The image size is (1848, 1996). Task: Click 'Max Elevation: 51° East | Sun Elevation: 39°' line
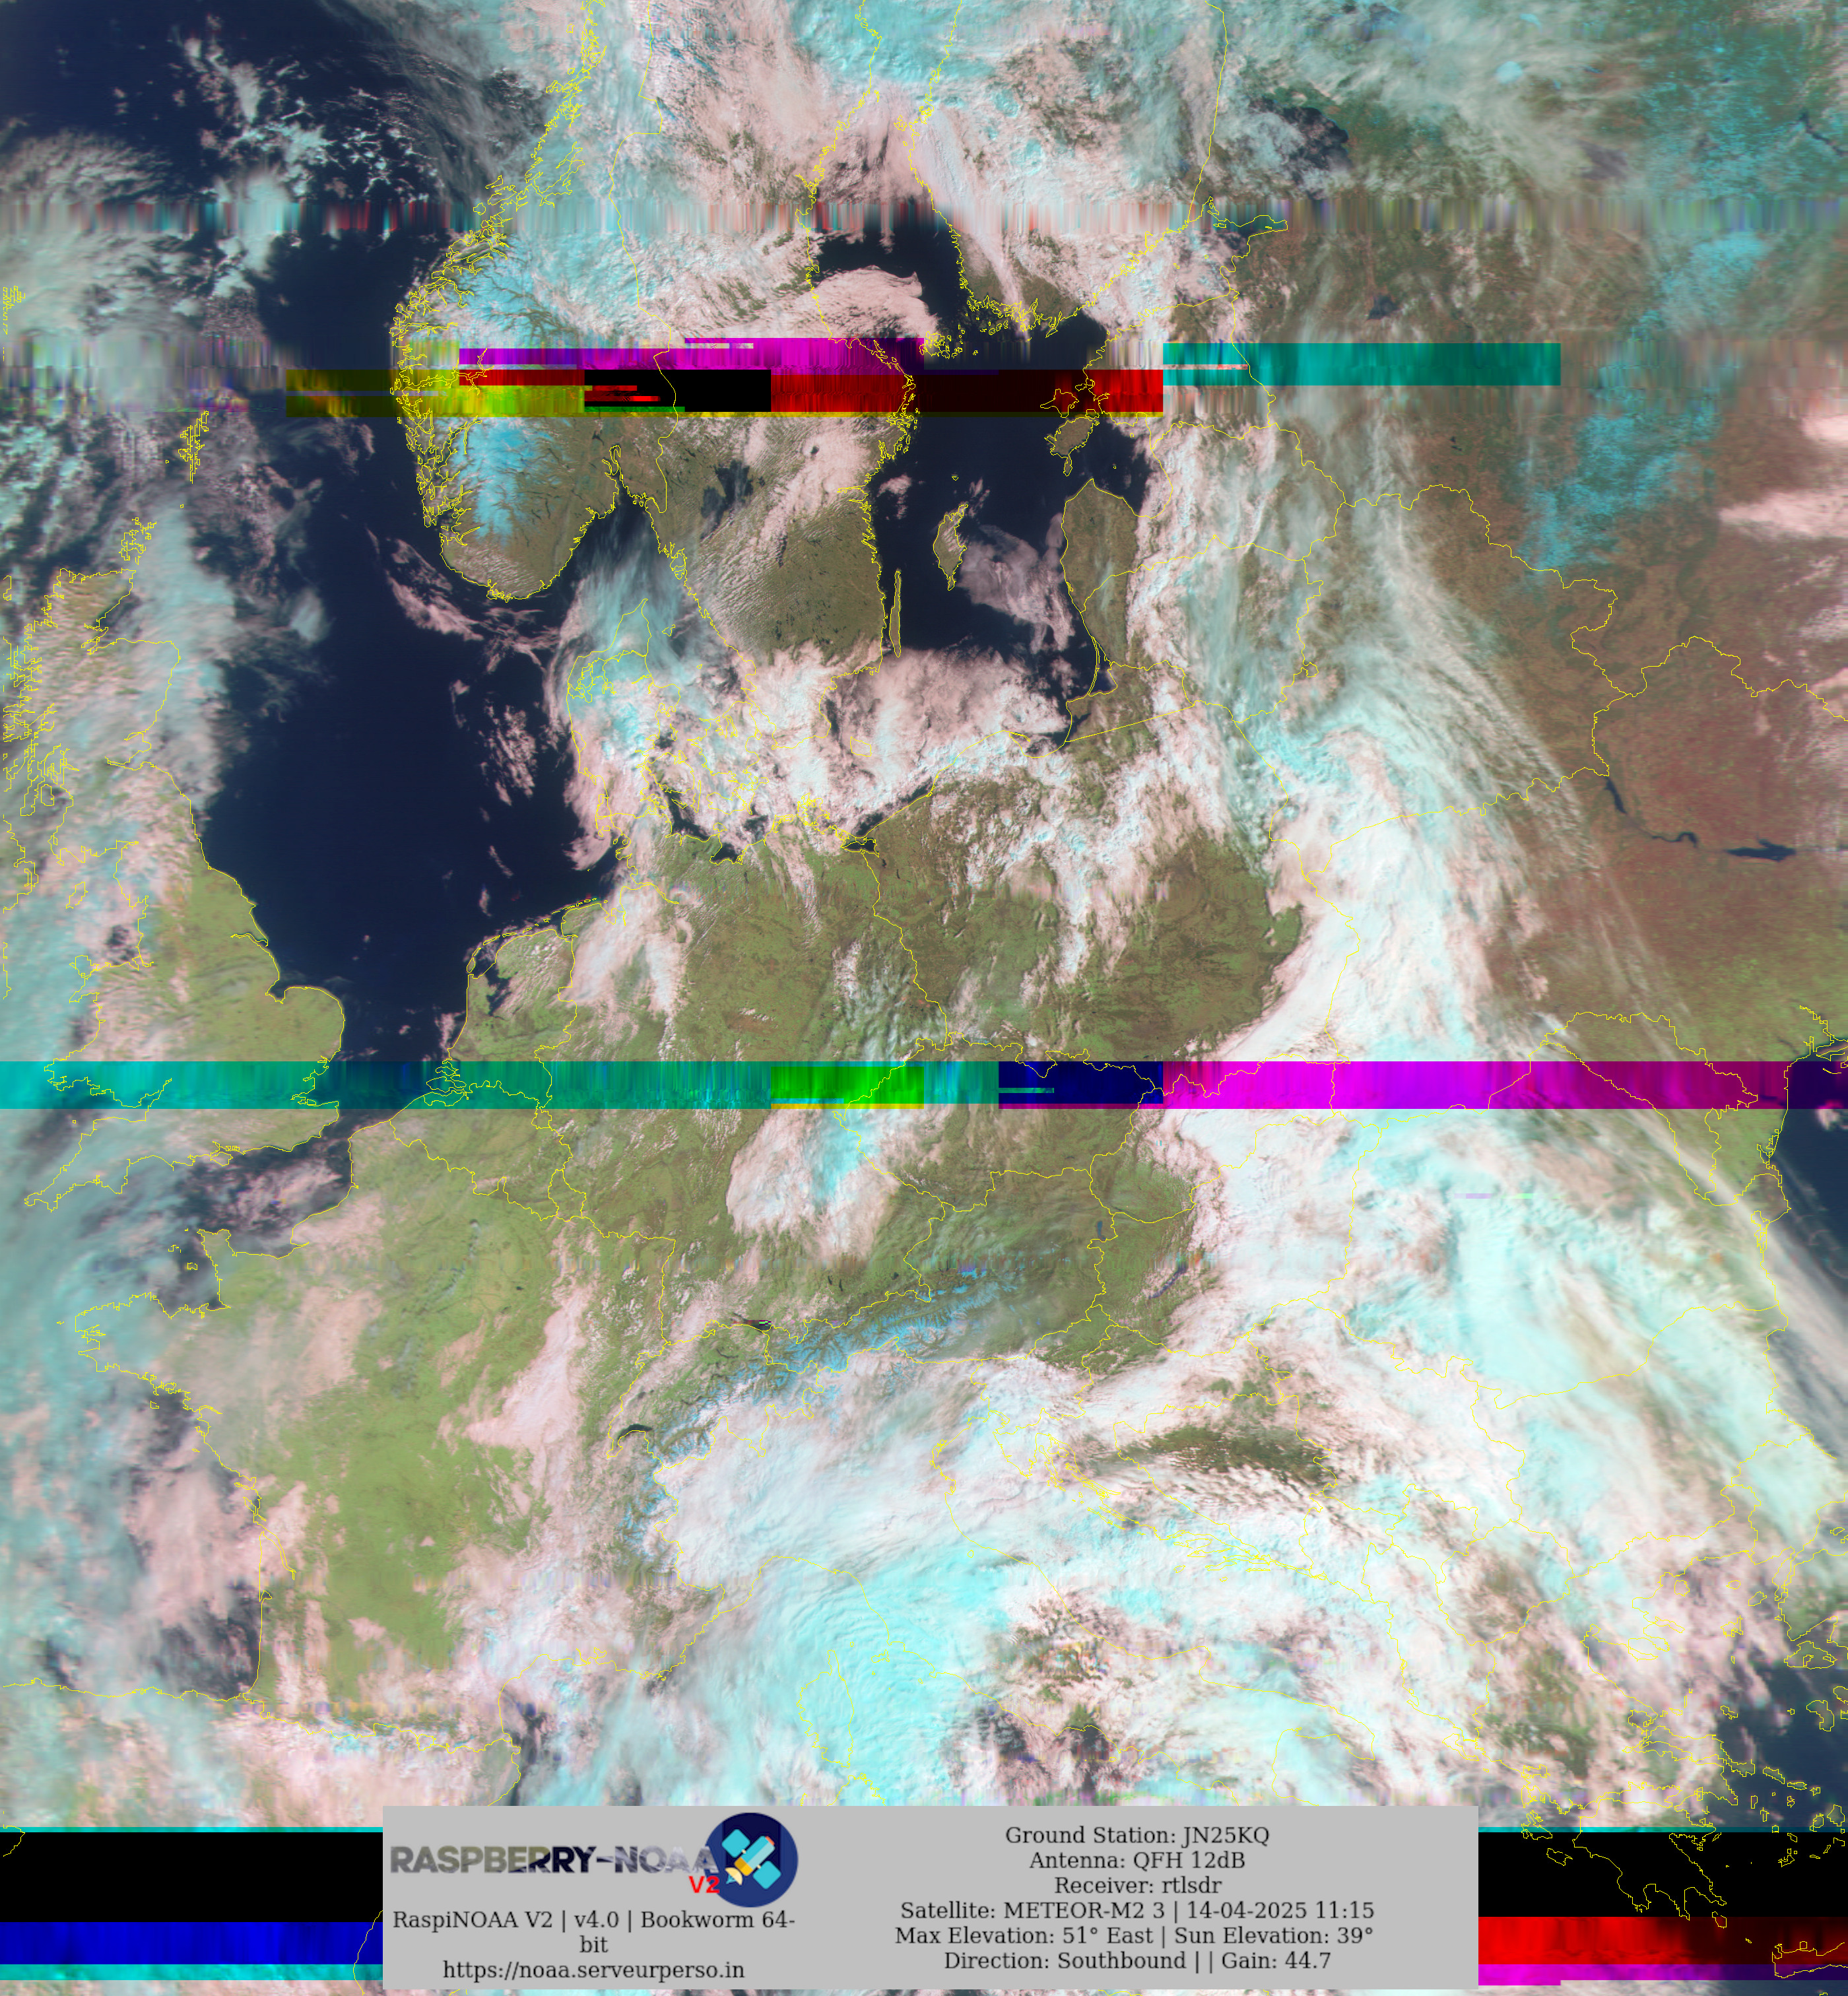tap(1134, 1935)
